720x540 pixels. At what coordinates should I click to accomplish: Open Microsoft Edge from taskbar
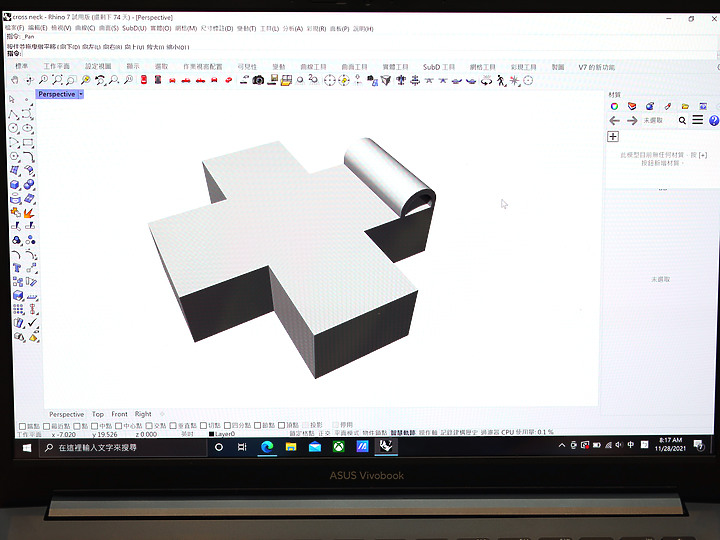point(267,446)
